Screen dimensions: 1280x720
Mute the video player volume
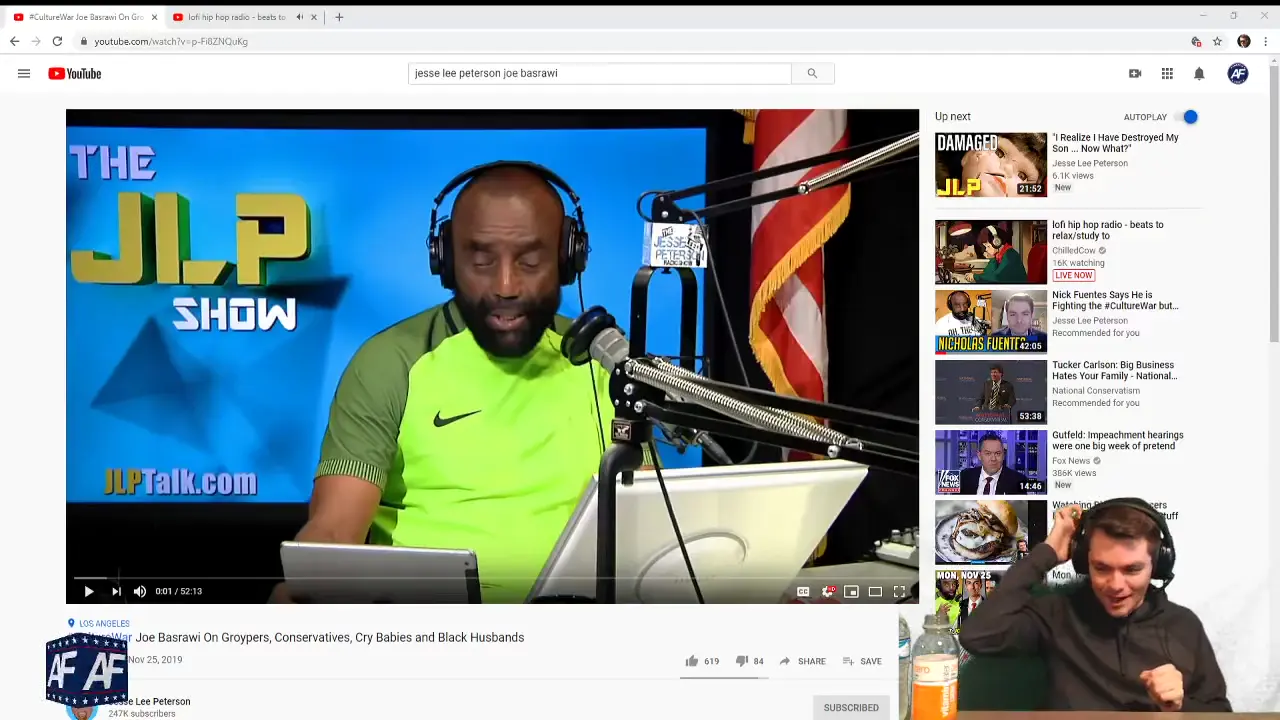140,591
